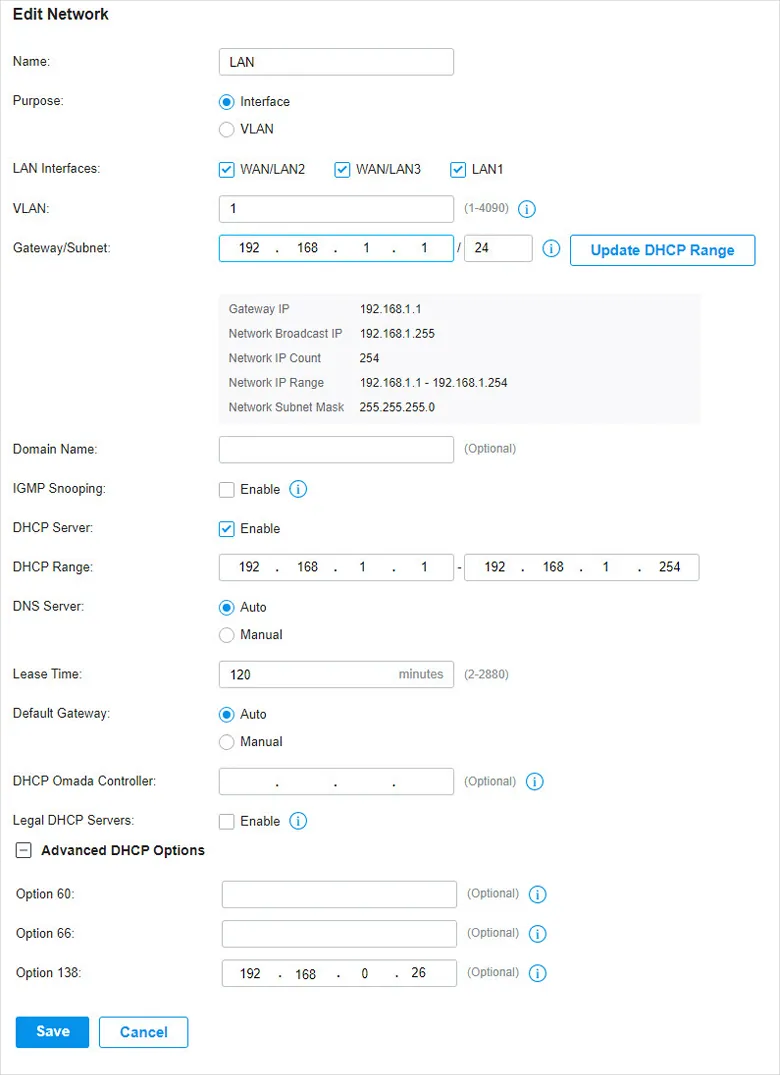
Task: View the Option 60 help icon
Action: 537,894
